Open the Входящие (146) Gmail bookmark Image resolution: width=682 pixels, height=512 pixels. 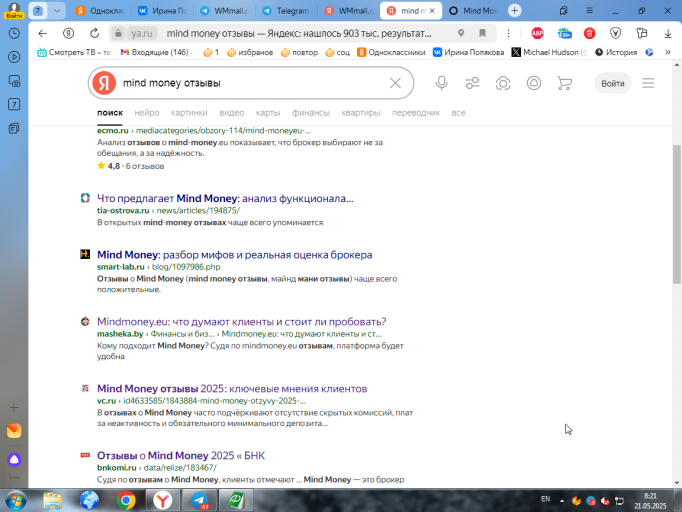tap(155, 52)
